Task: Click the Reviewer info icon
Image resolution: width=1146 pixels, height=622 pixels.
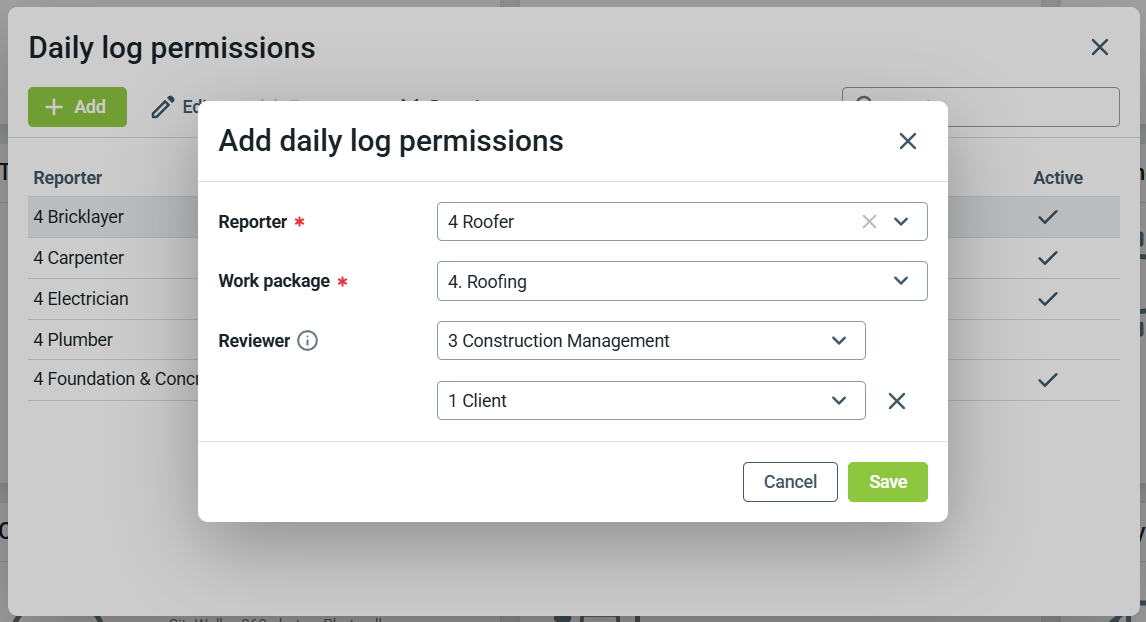Action: (x=308, y=341)
